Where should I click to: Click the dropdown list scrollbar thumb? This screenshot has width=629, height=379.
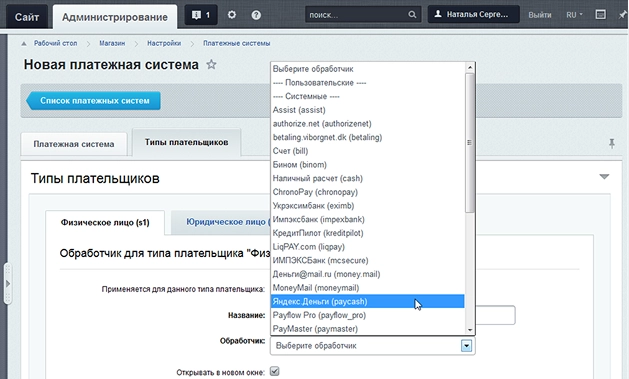(470, 143)
